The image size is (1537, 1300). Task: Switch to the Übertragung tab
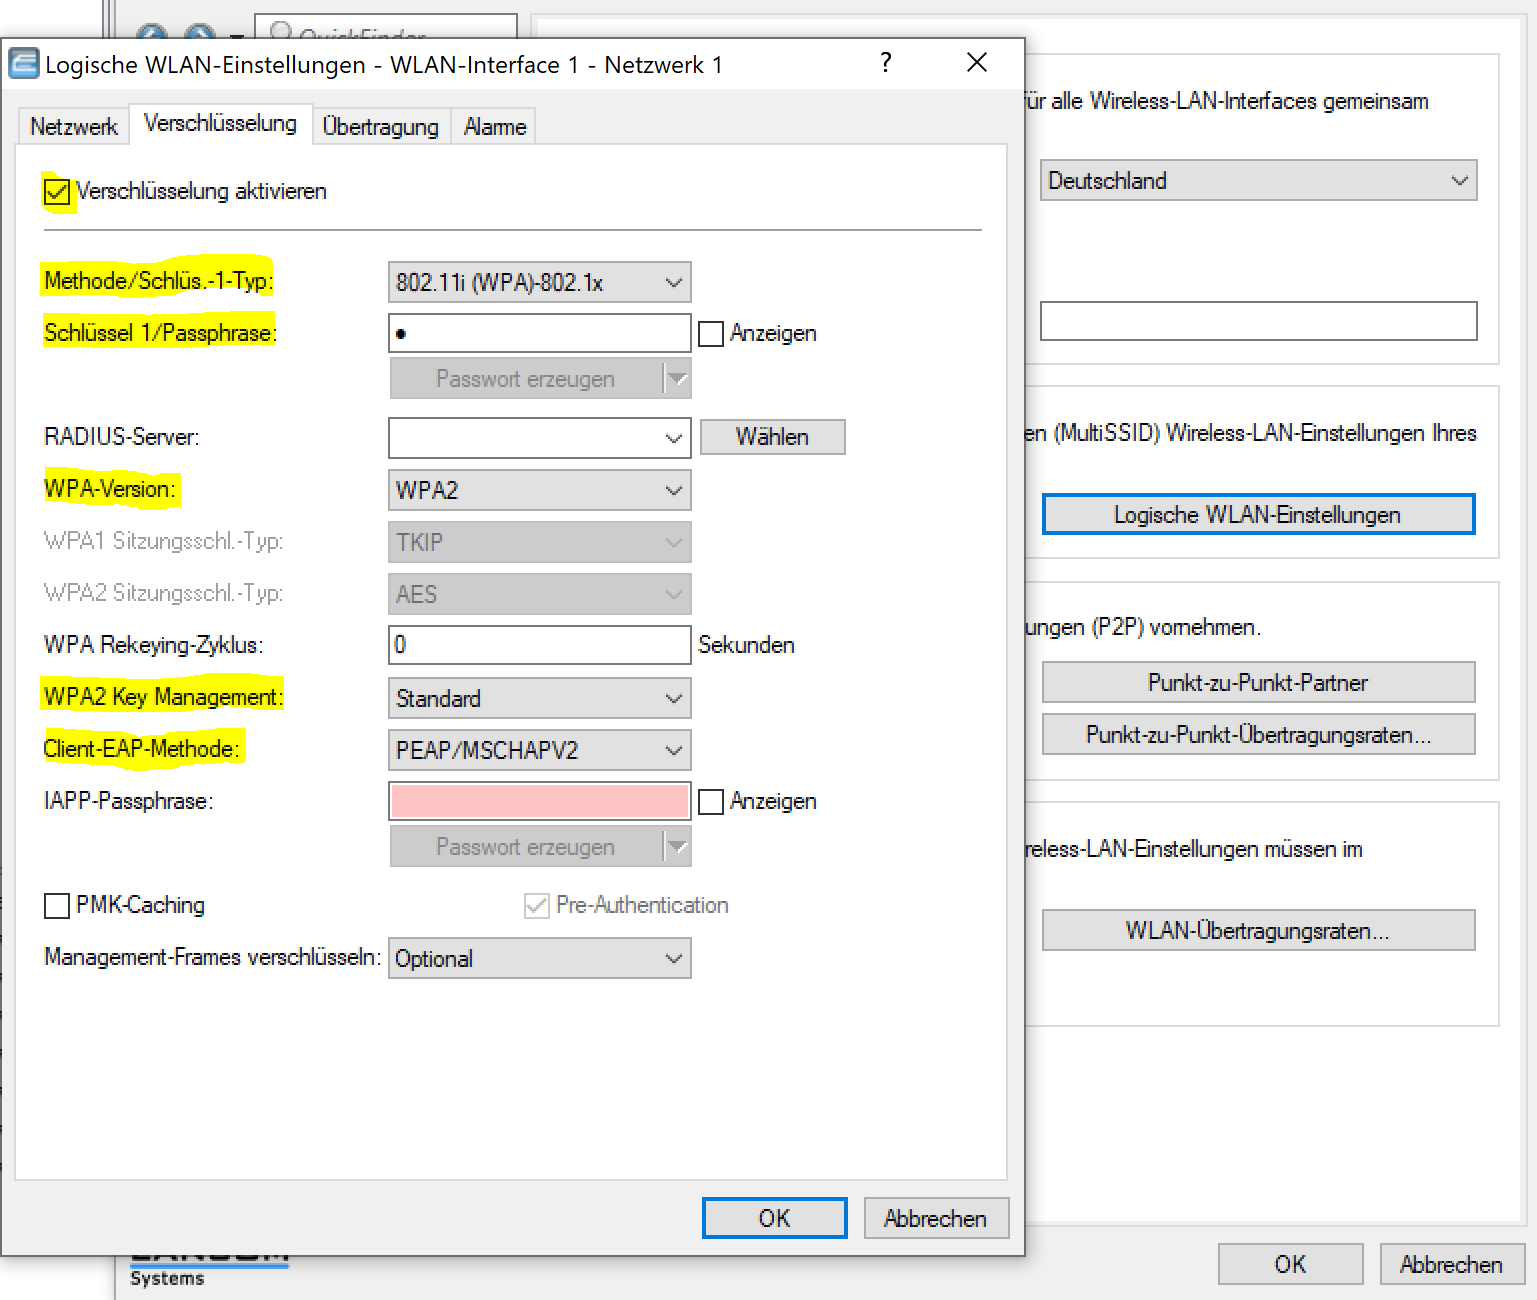381,127
